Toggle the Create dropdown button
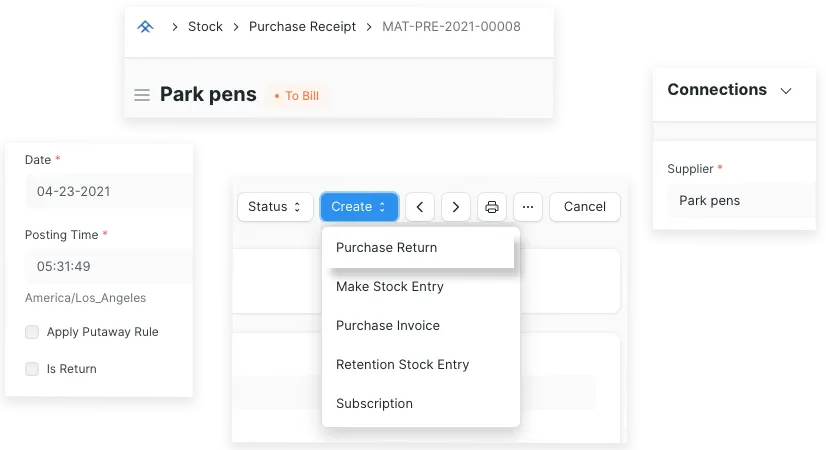The height and width of the screenshot is (450, 826). tap(359, 207)
